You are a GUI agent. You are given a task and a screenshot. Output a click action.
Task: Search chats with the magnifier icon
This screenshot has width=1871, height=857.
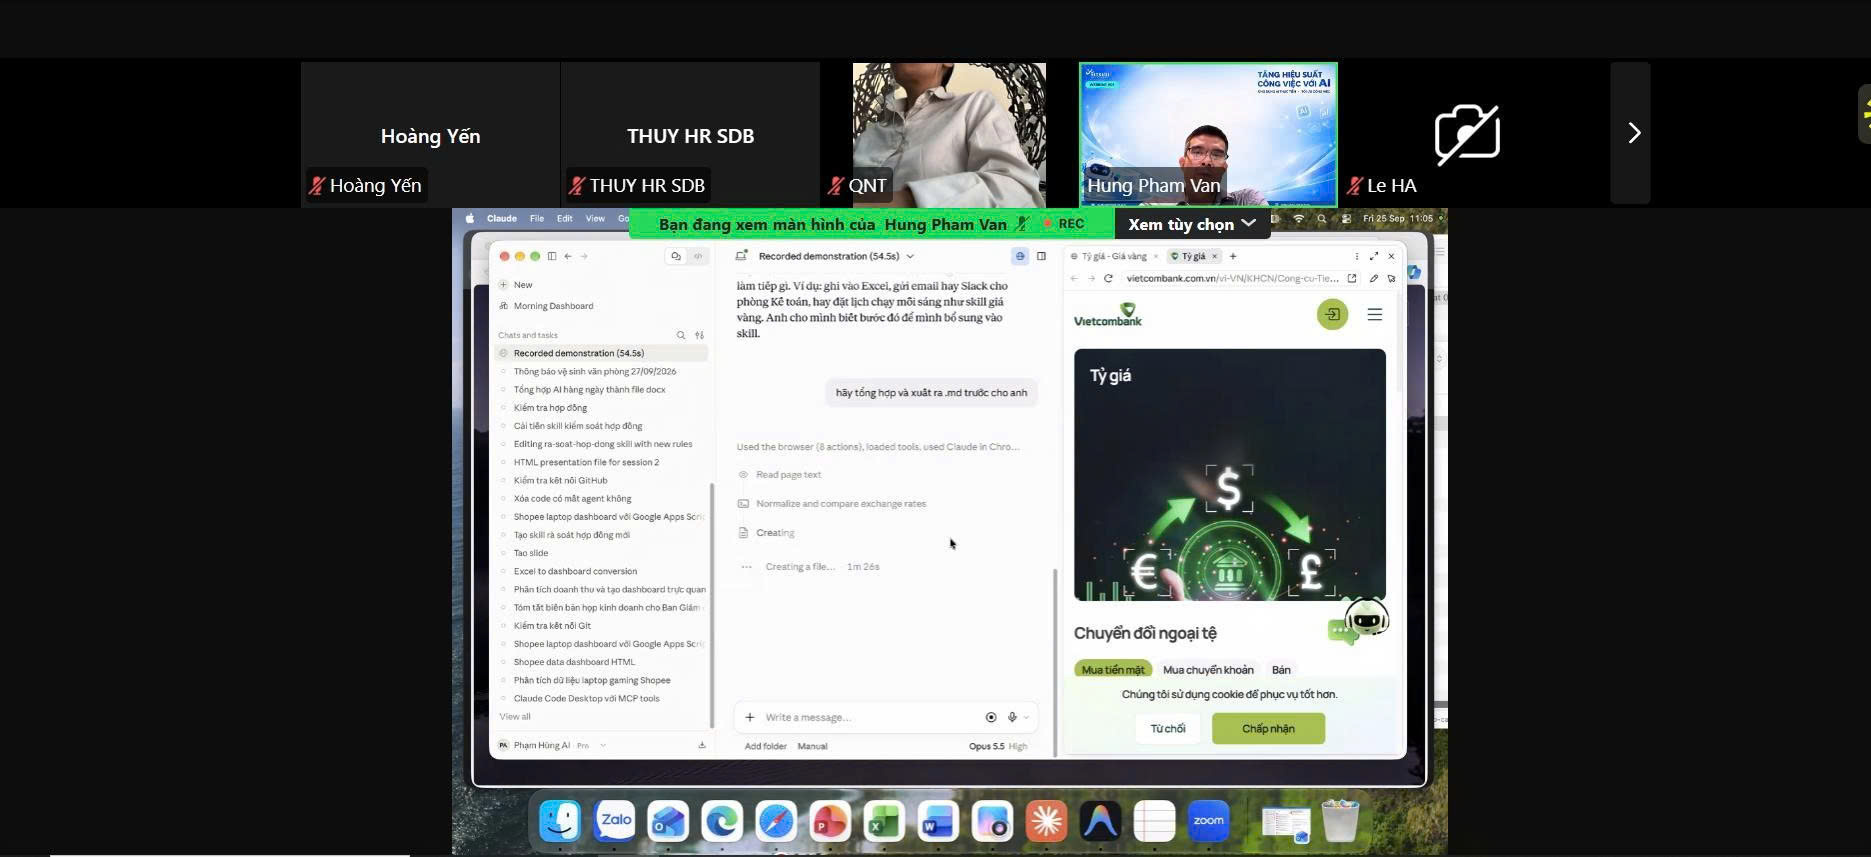pyautogui.click(x=681, y=335)
